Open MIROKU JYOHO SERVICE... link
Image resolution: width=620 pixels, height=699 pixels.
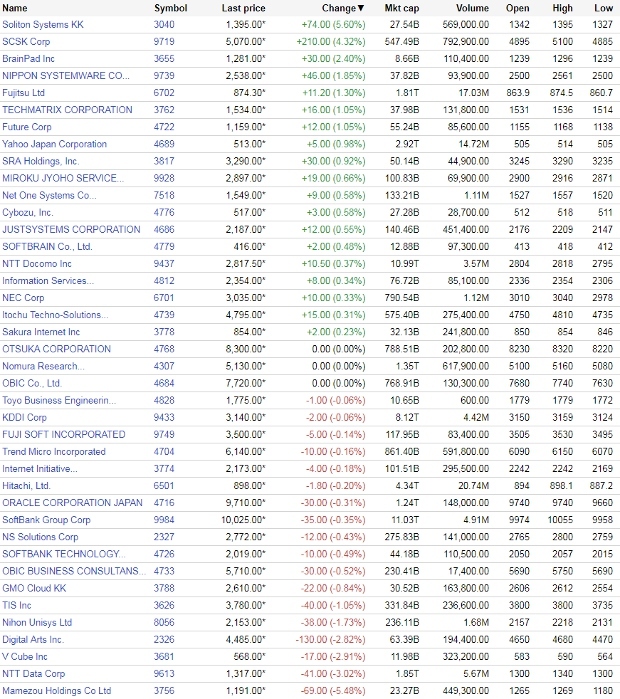(63, 178)
